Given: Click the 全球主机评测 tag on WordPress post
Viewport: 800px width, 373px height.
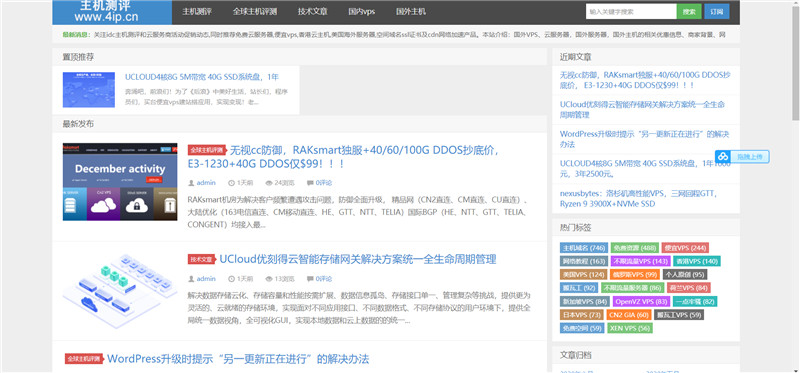Looking at the screenshot, I should [84, 359].
